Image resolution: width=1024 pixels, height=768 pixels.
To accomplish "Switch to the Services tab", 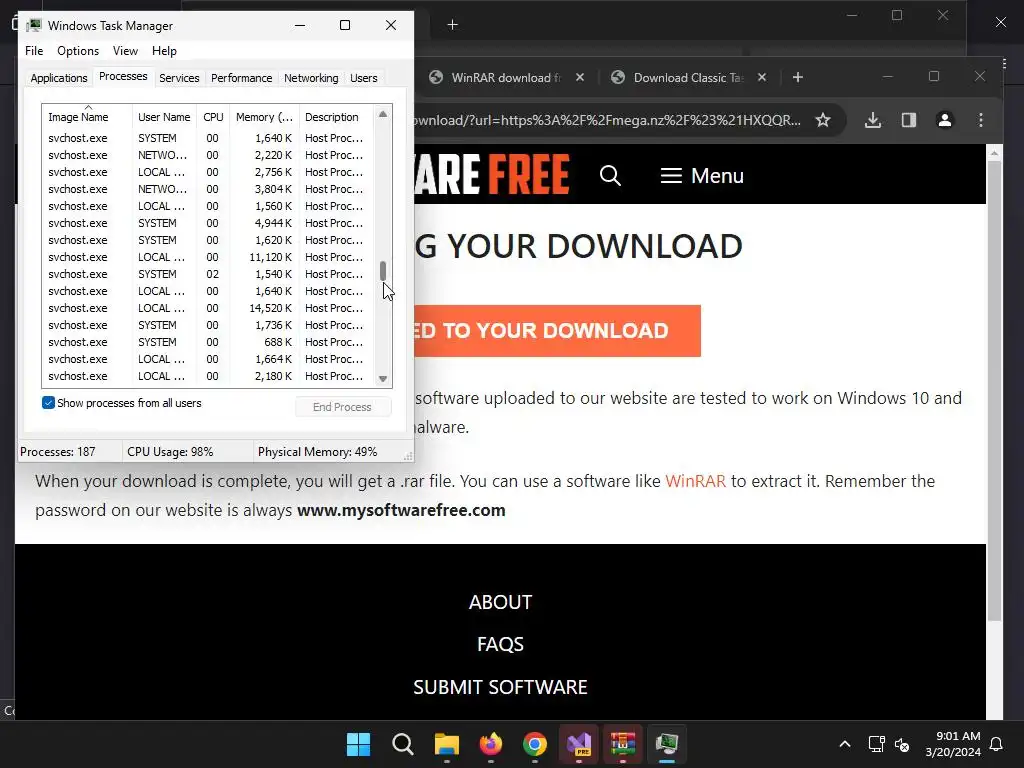I will [179, 78].
